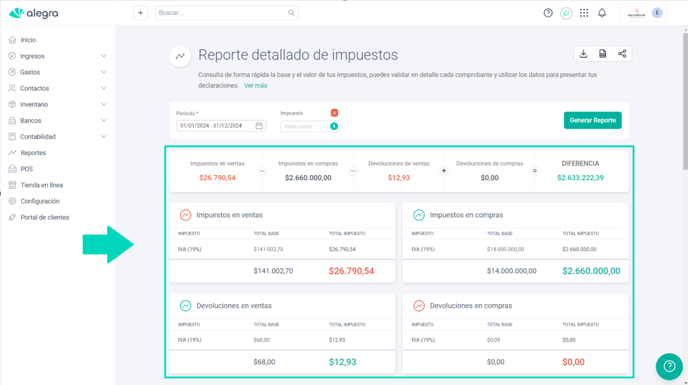Expand the Bancos menu chevron
Image resolution: width=688 pixels, height=385 pixels.
[104, 120]
